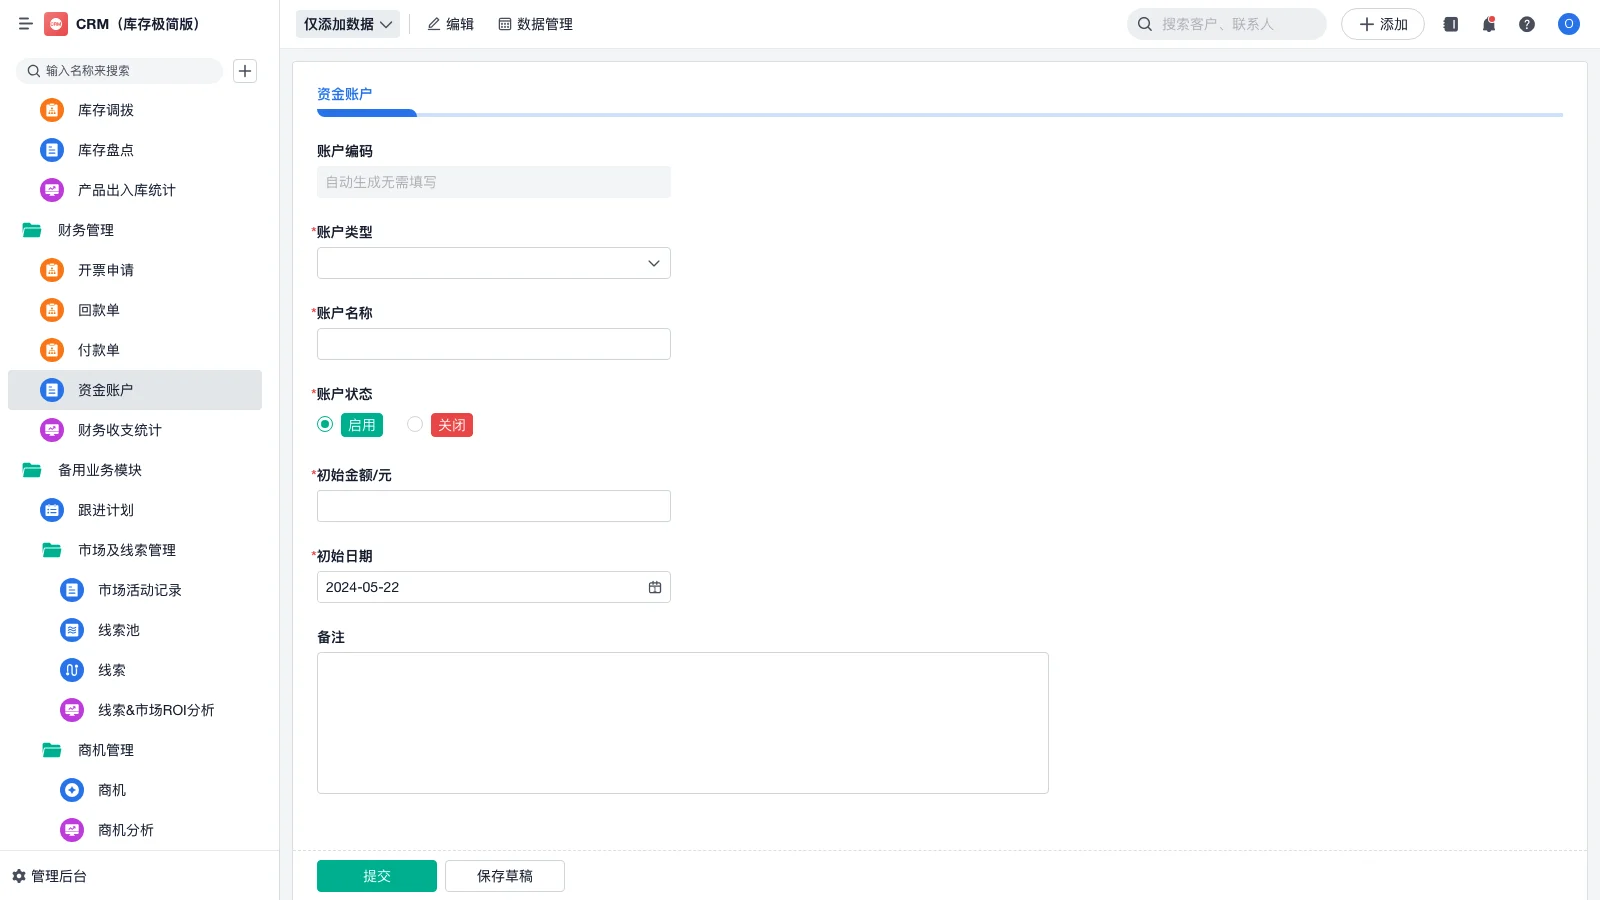The width and height of the screenshot is (1600, 900).
Task: Select the 关闭 account status radio
Action: click(x=414, y=424)
